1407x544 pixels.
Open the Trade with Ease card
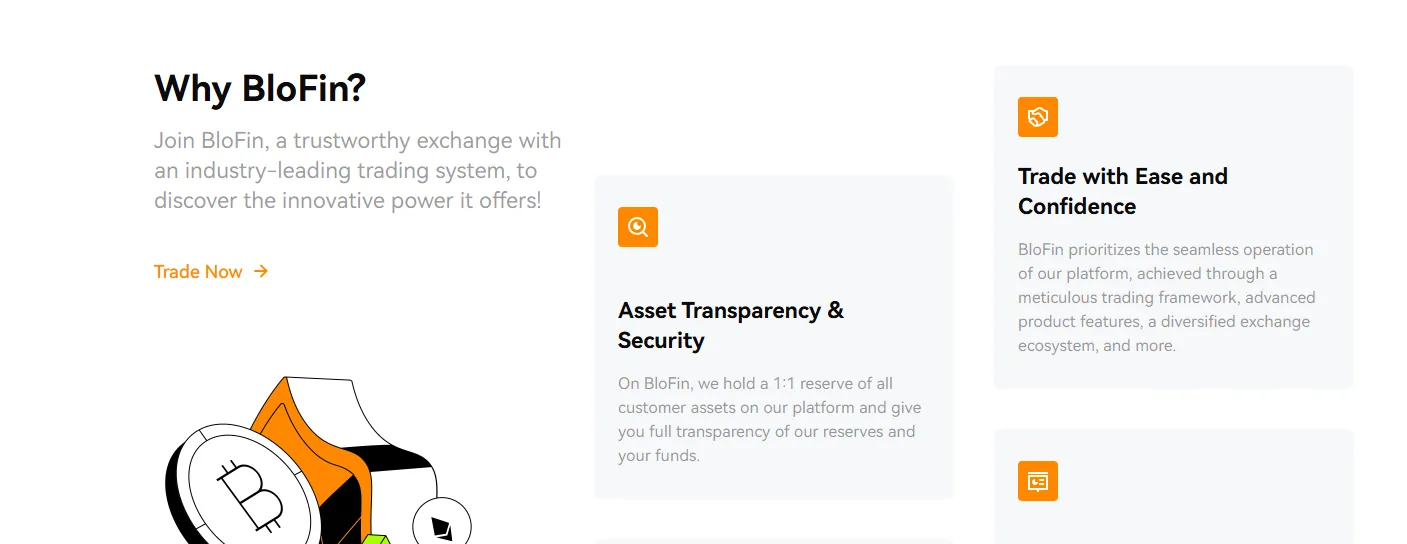[1173, 227]
